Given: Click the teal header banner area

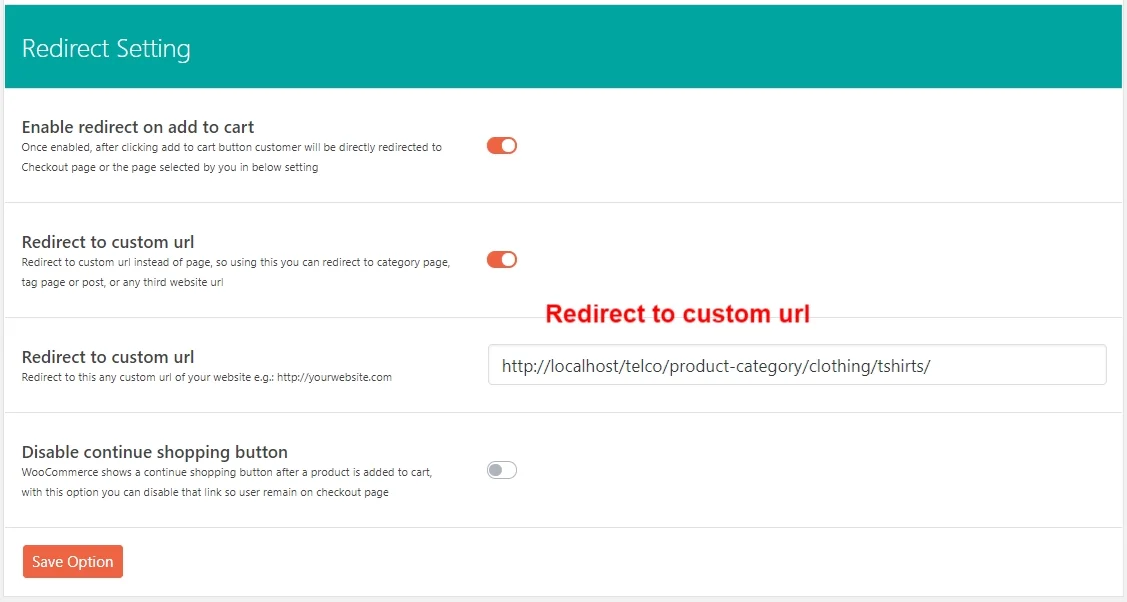Looking at the screenshot, I should [x=563, y=47].
